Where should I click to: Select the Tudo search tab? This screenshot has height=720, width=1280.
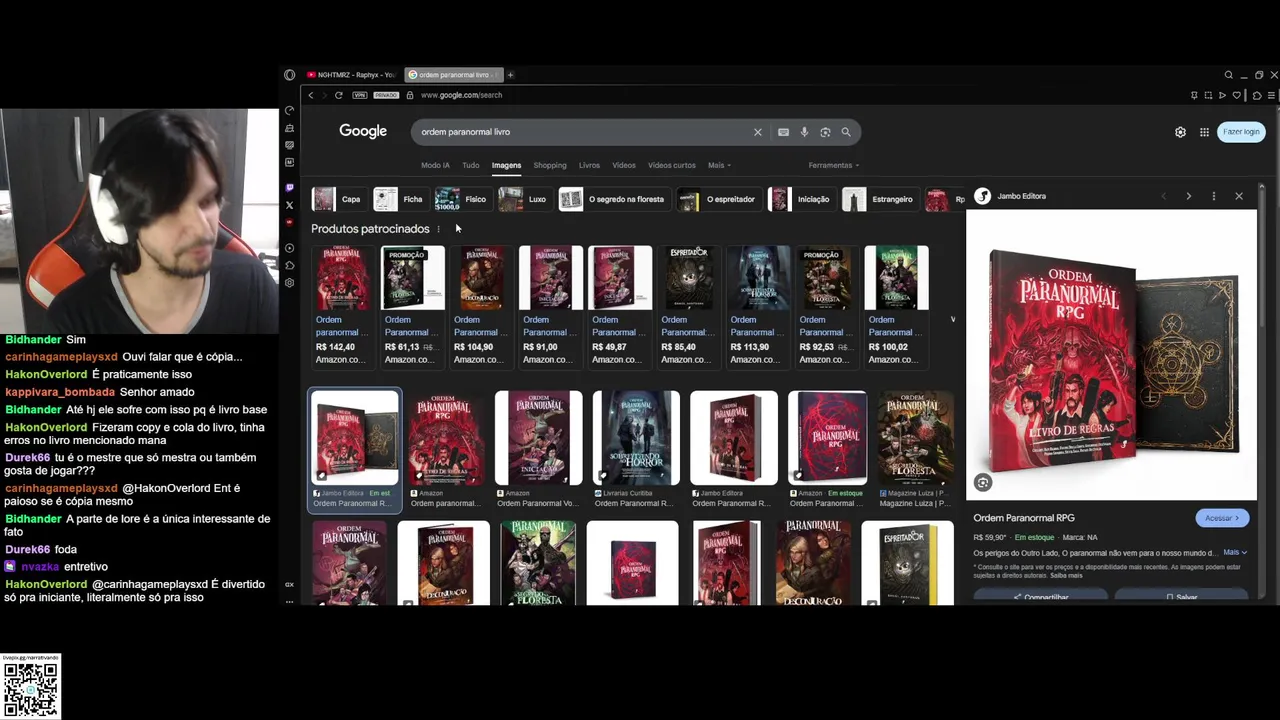click(470, 165)
